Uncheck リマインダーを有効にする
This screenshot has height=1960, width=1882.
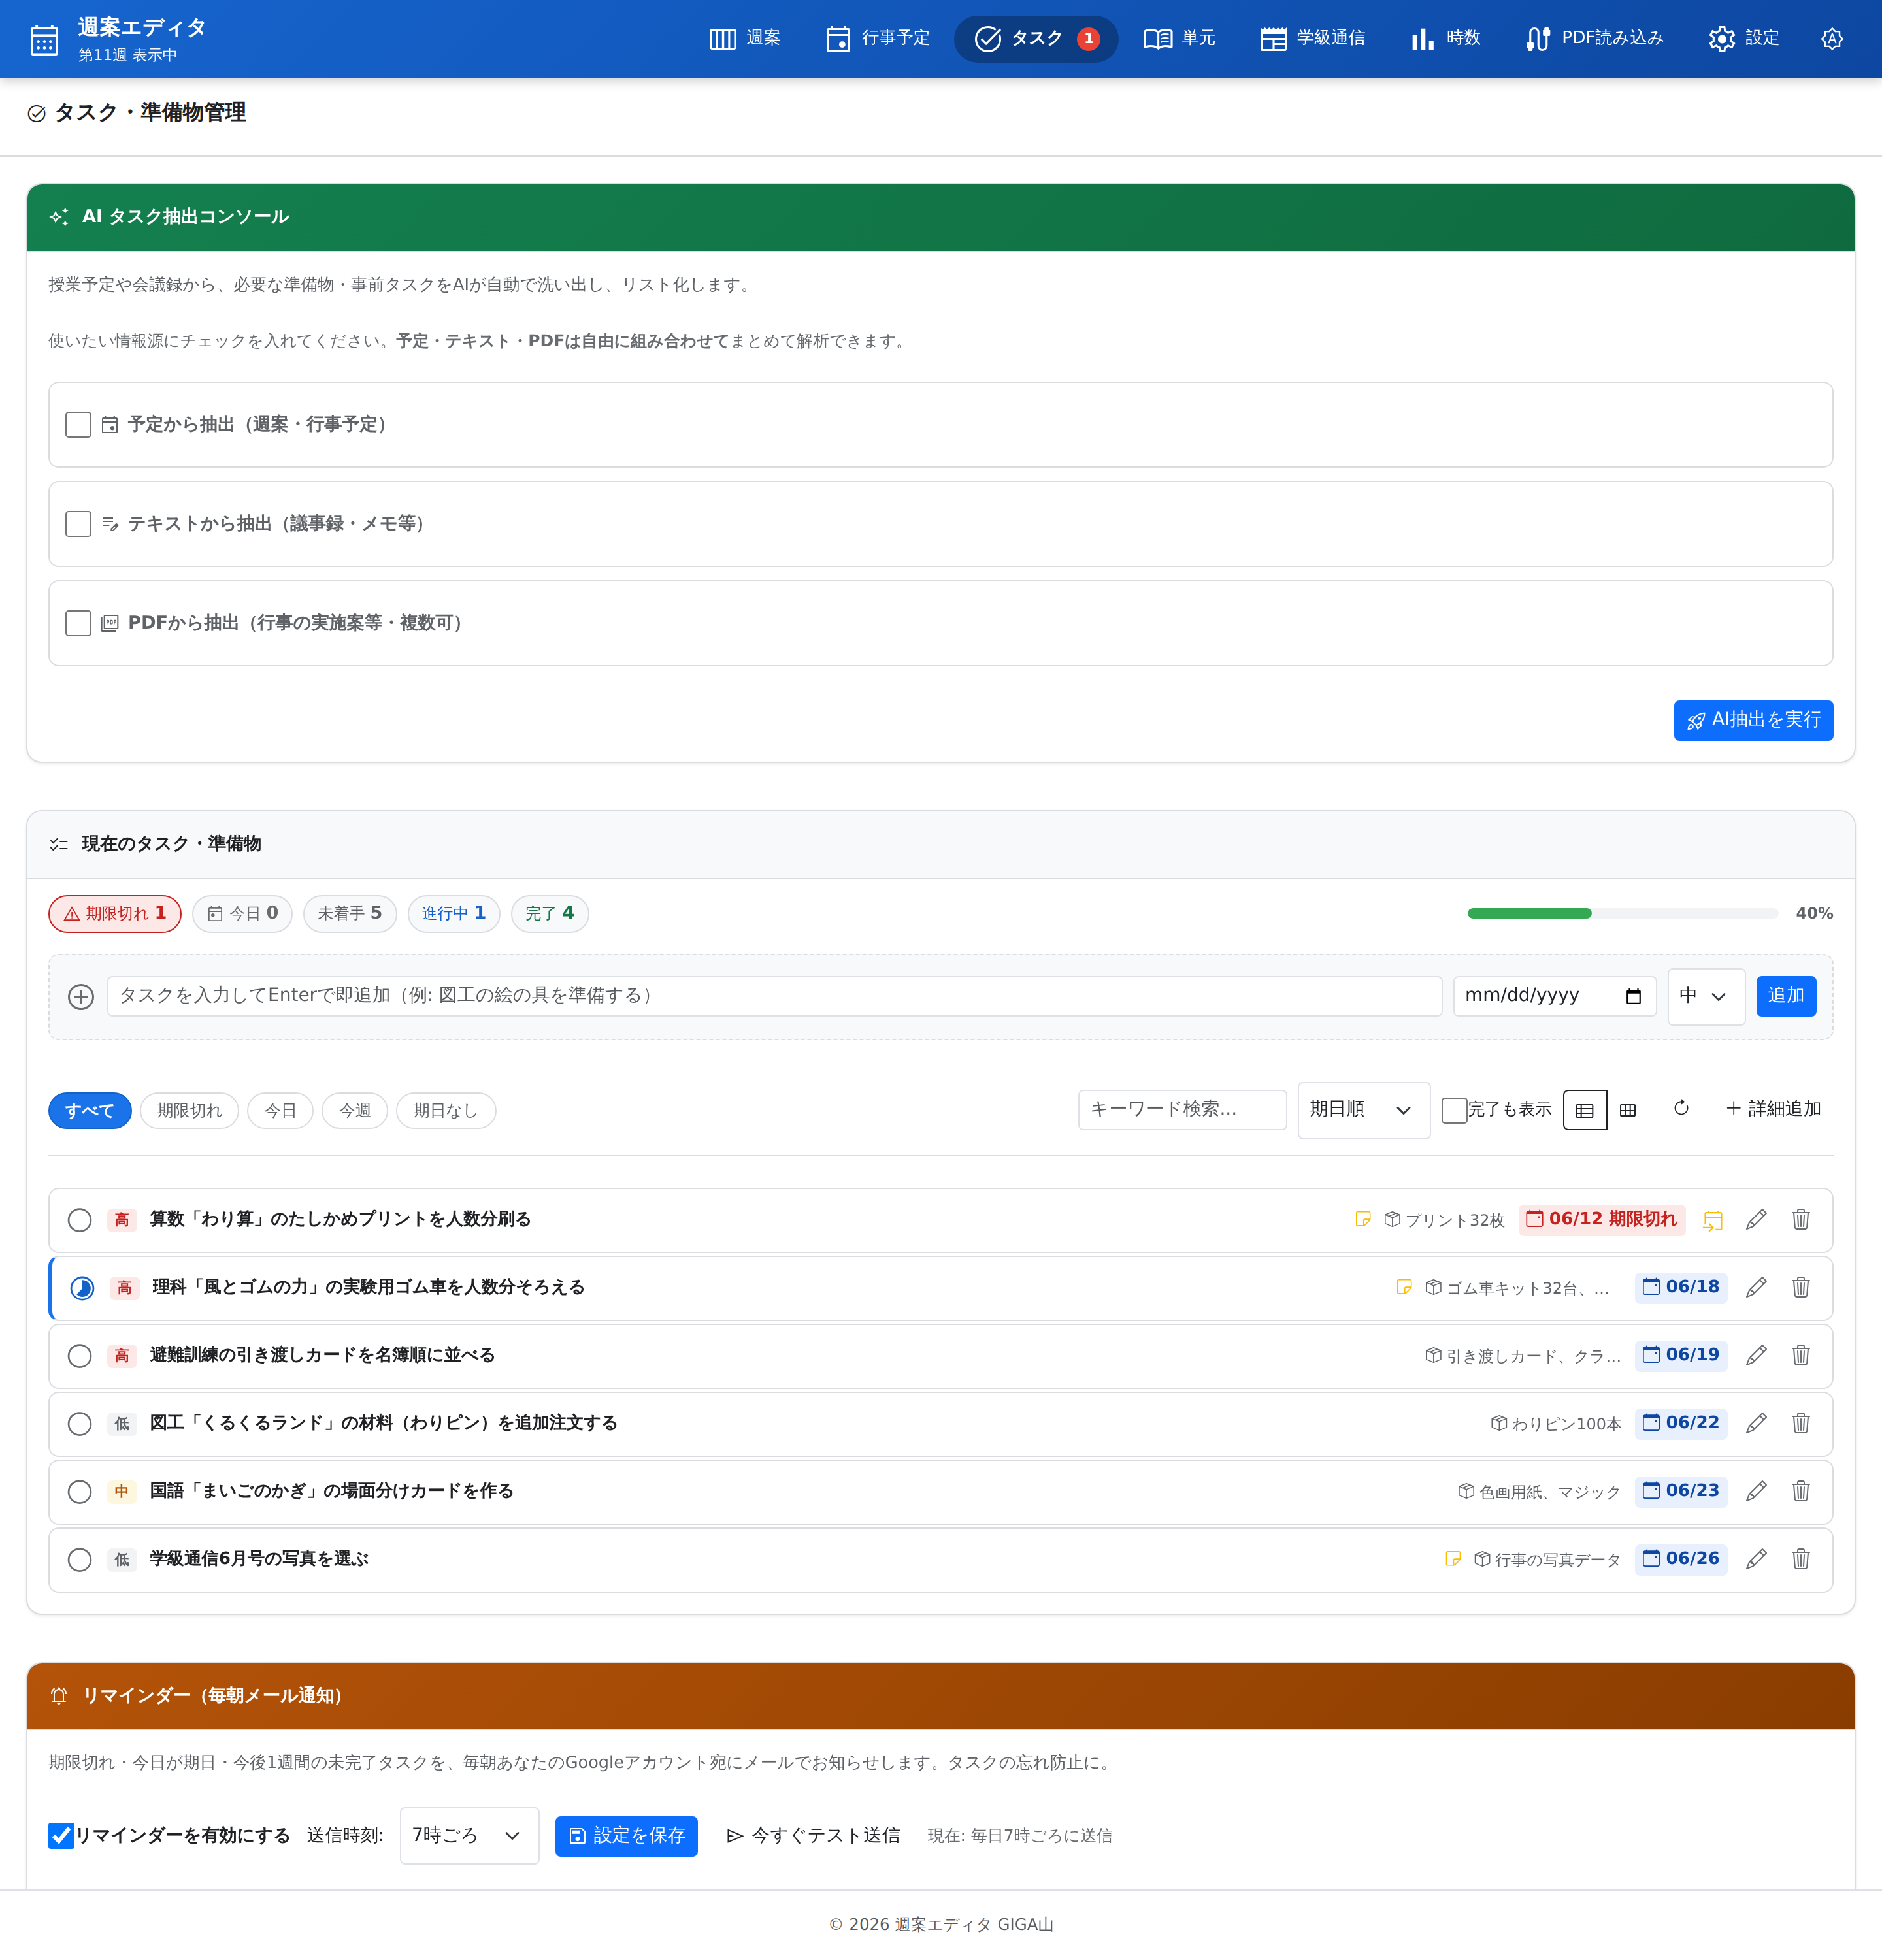(61, 1836)
